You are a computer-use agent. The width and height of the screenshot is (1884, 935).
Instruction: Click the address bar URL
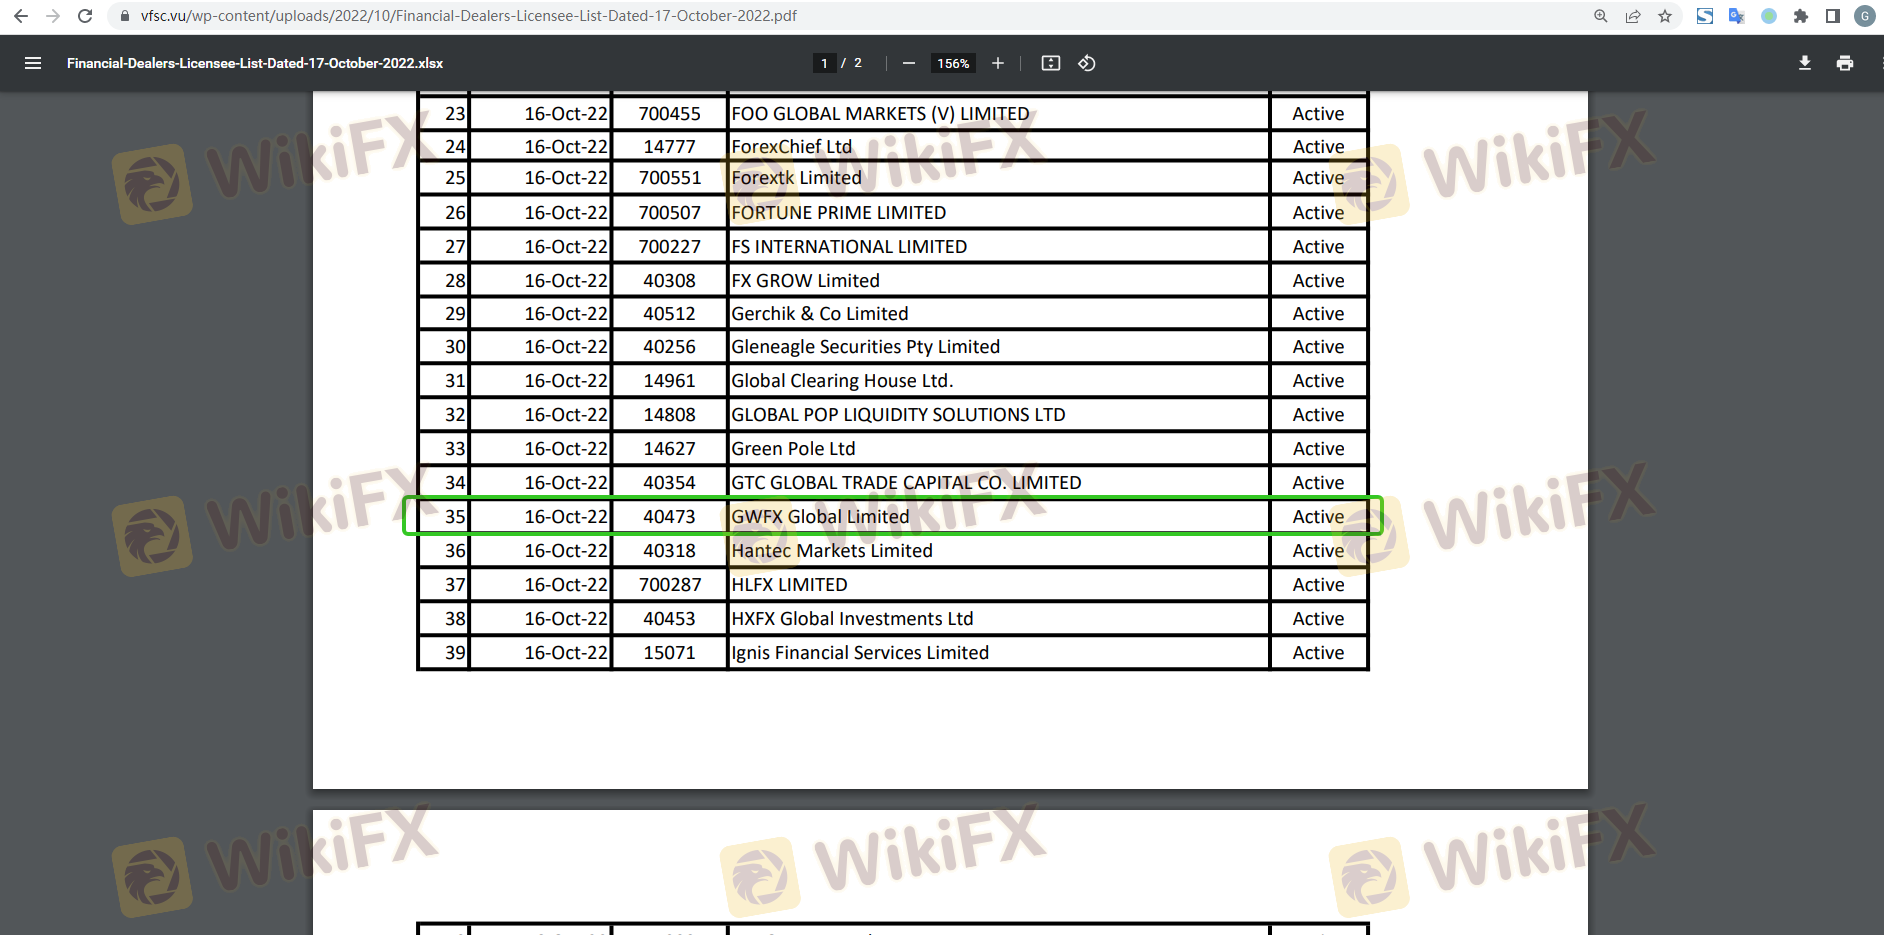[x=468, y=16]
